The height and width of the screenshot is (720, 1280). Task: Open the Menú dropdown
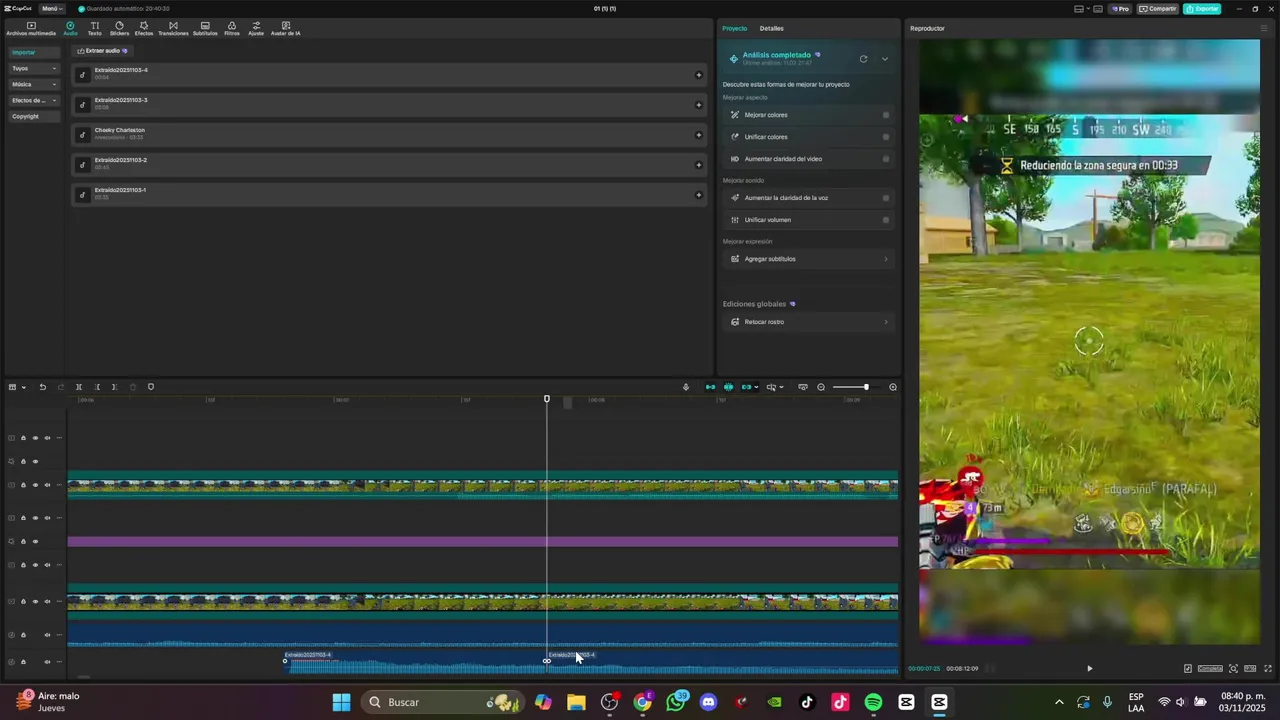(52, 9)
